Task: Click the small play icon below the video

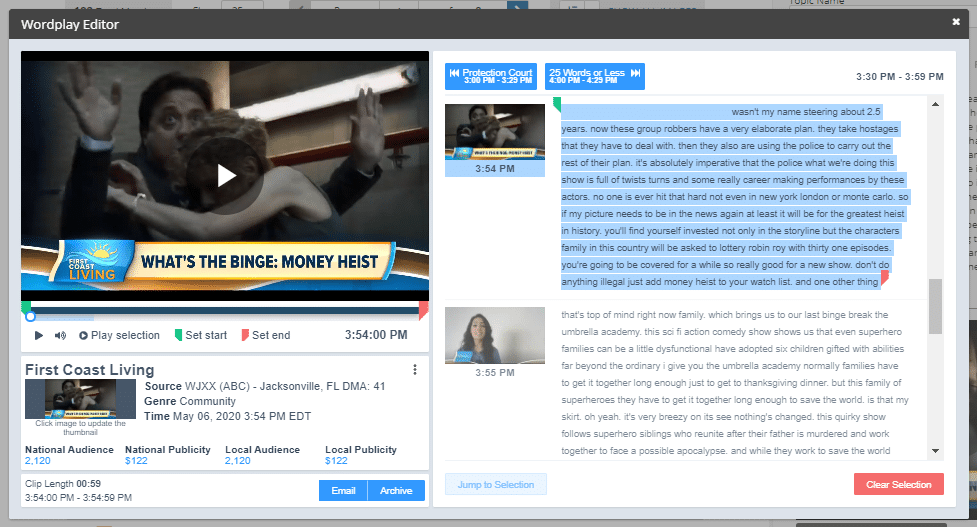Action: click(39, 335)
